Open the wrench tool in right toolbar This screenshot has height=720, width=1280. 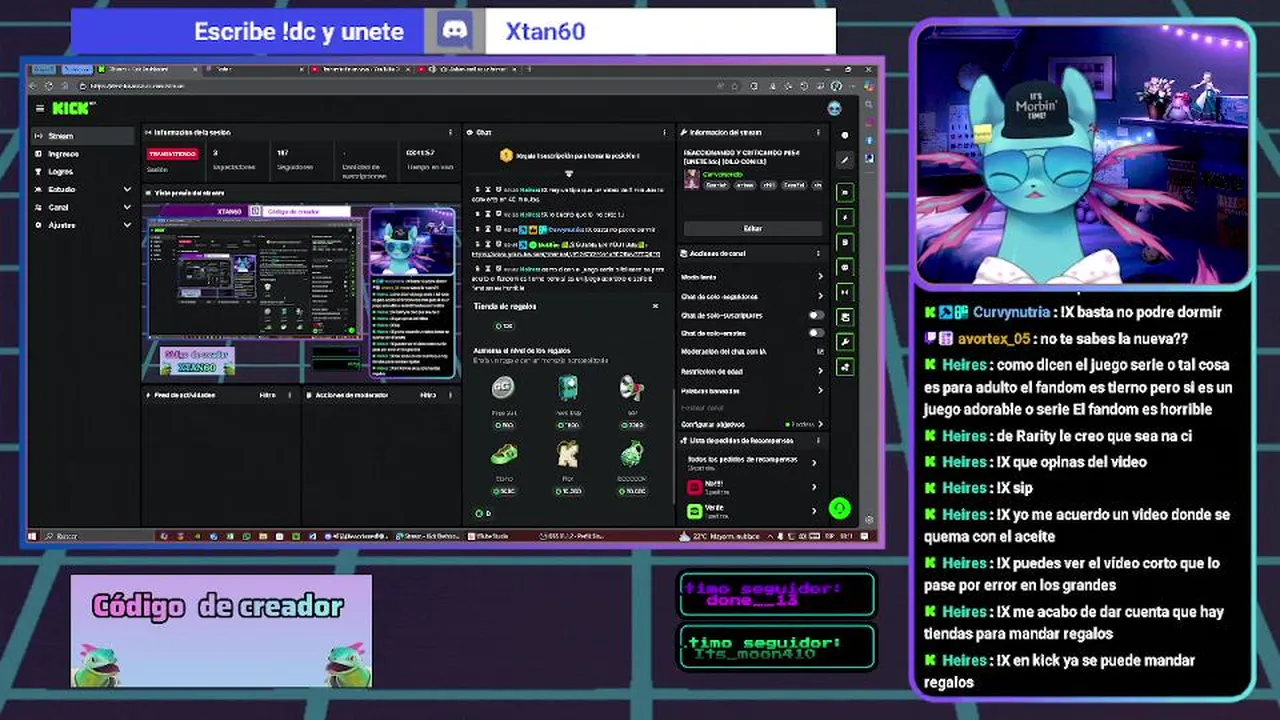(x=845, y=342)
